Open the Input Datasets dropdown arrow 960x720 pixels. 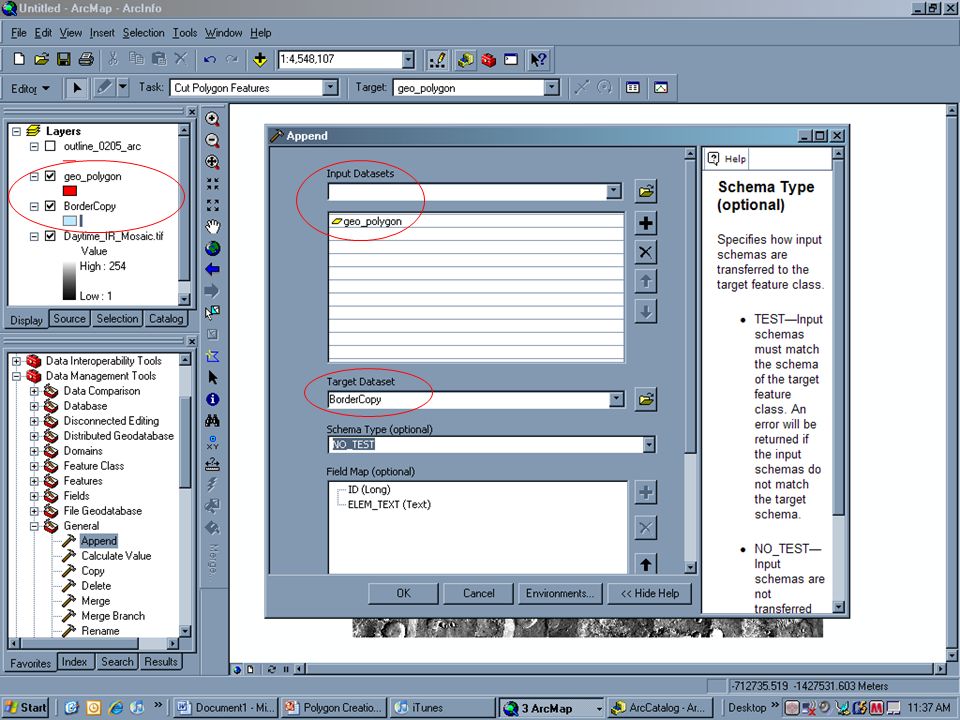pyautogui.click(x=613, y=192)
